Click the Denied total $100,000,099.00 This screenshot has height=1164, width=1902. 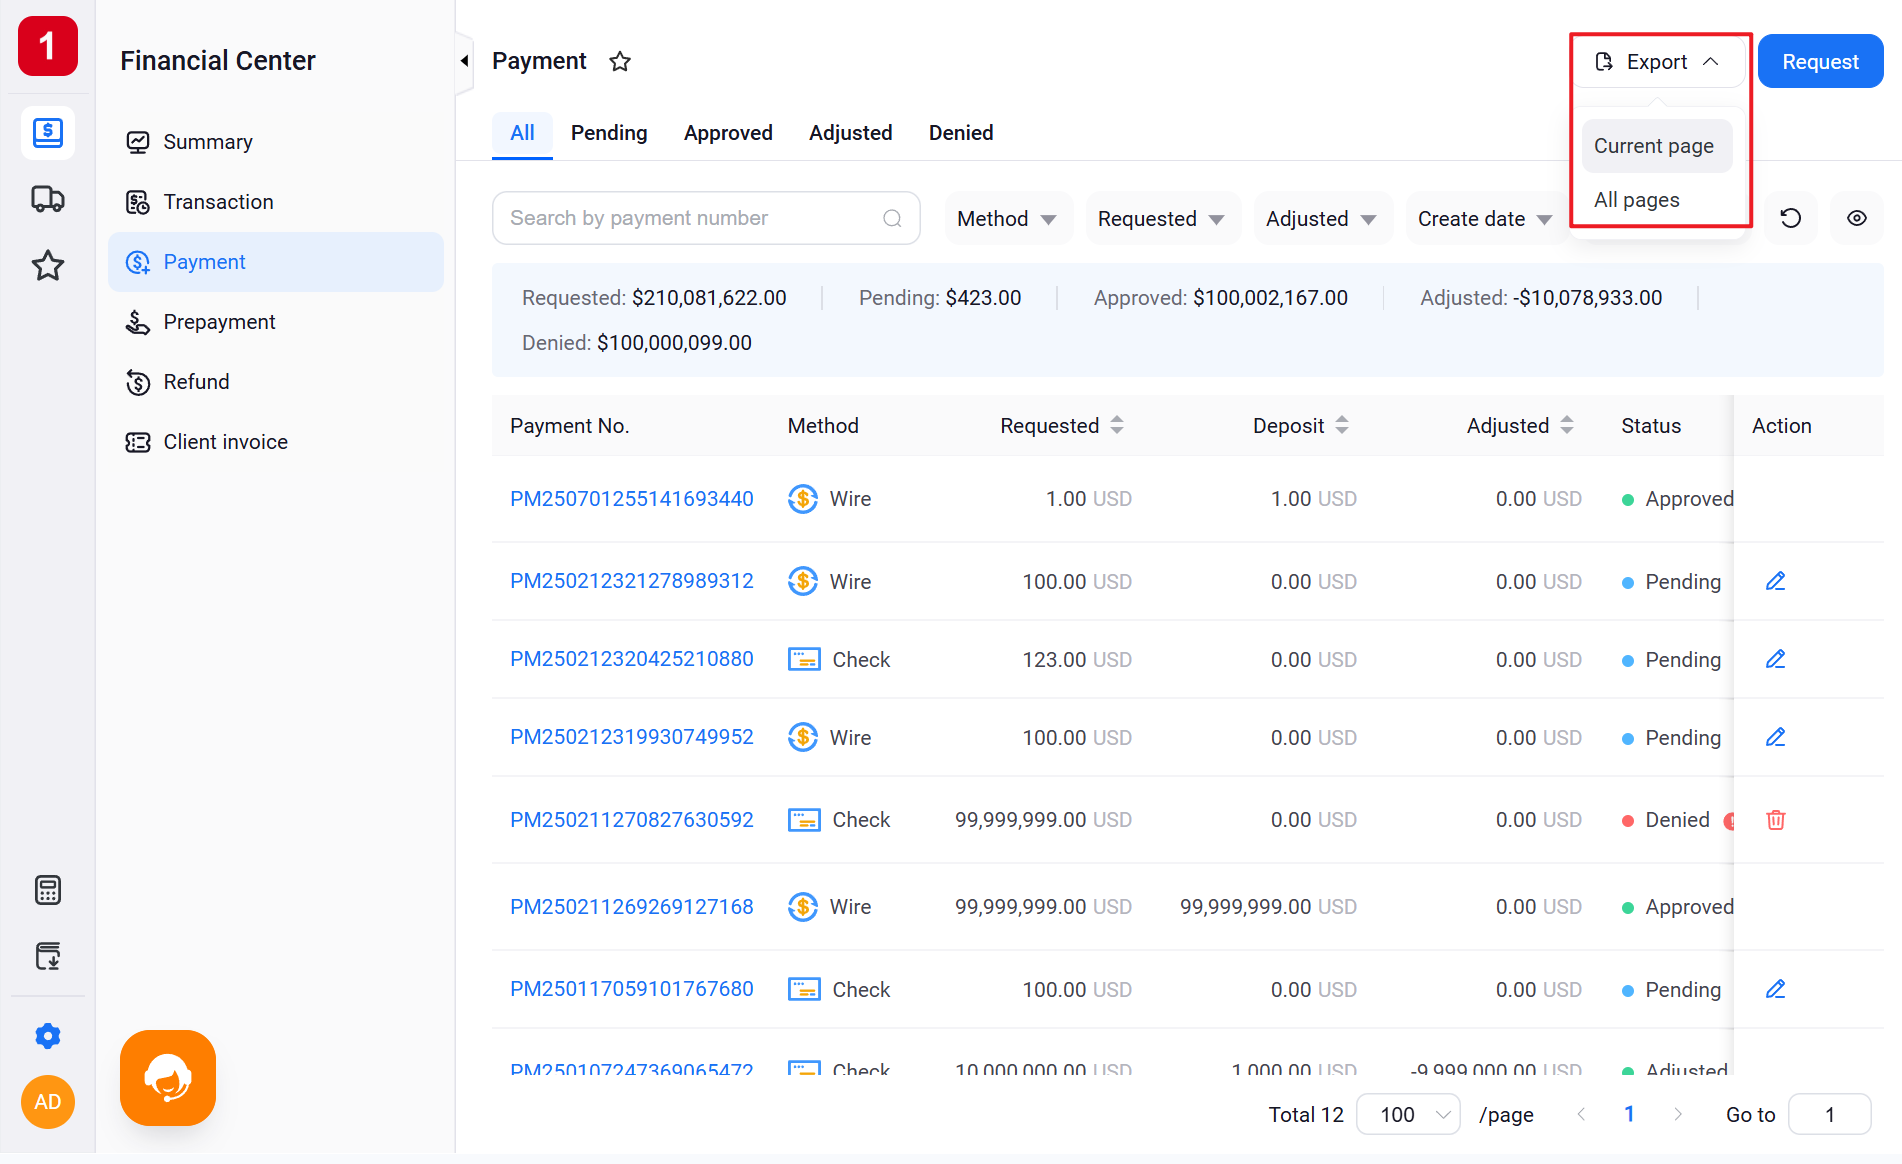click(x=674, y=343)
